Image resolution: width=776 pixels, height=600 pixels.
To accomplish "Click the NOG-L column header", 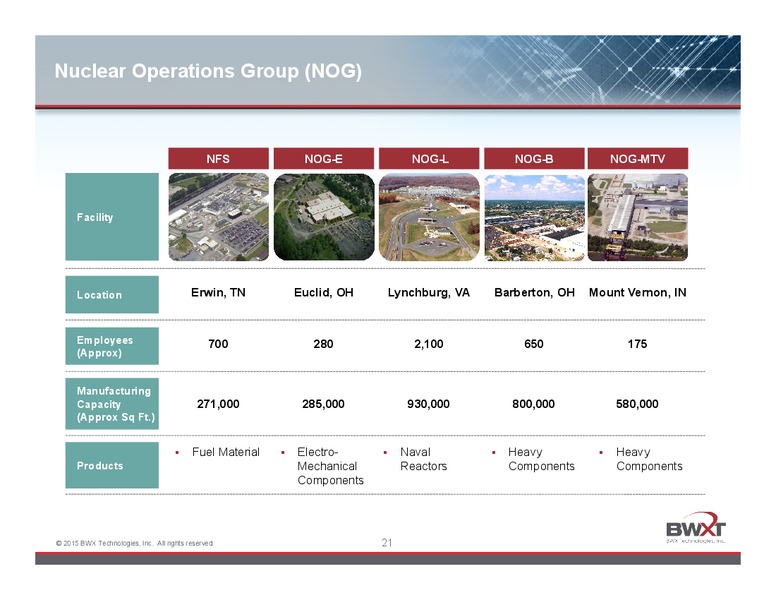I will pyautogui.click(x=429, y=158).
